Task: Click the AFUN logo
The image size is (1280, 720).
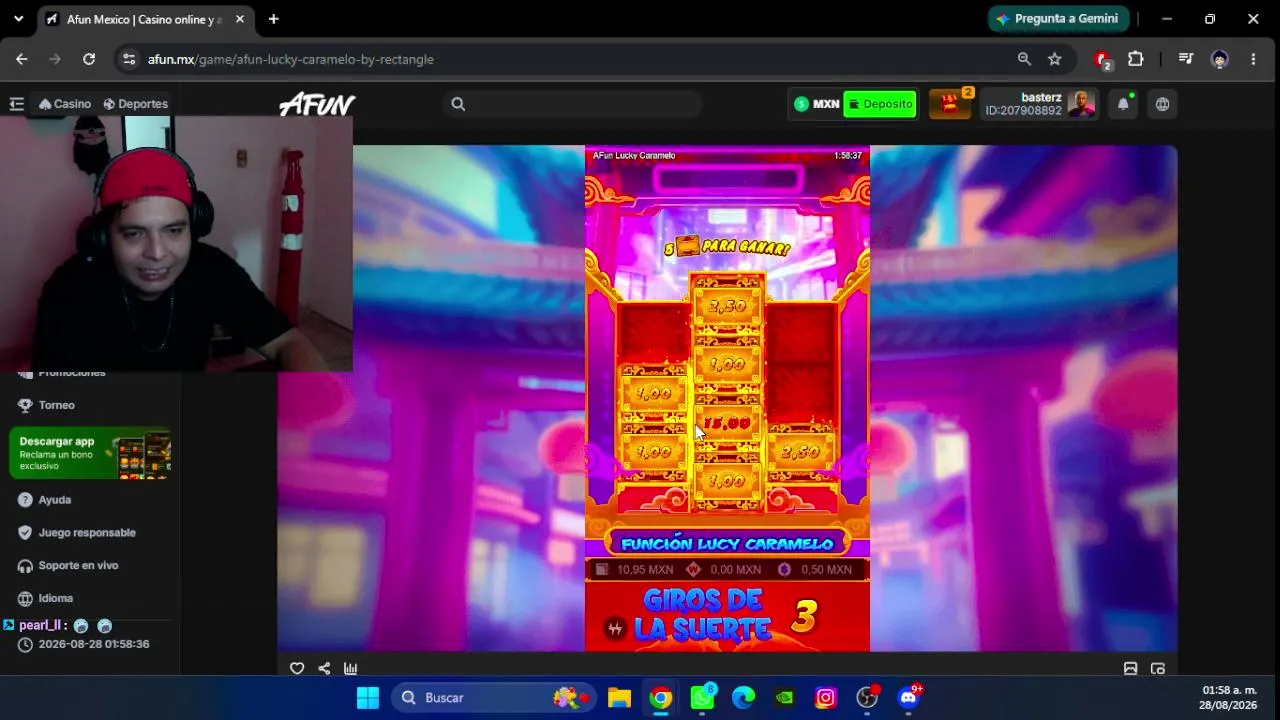Action: click(x=317, y=104)
